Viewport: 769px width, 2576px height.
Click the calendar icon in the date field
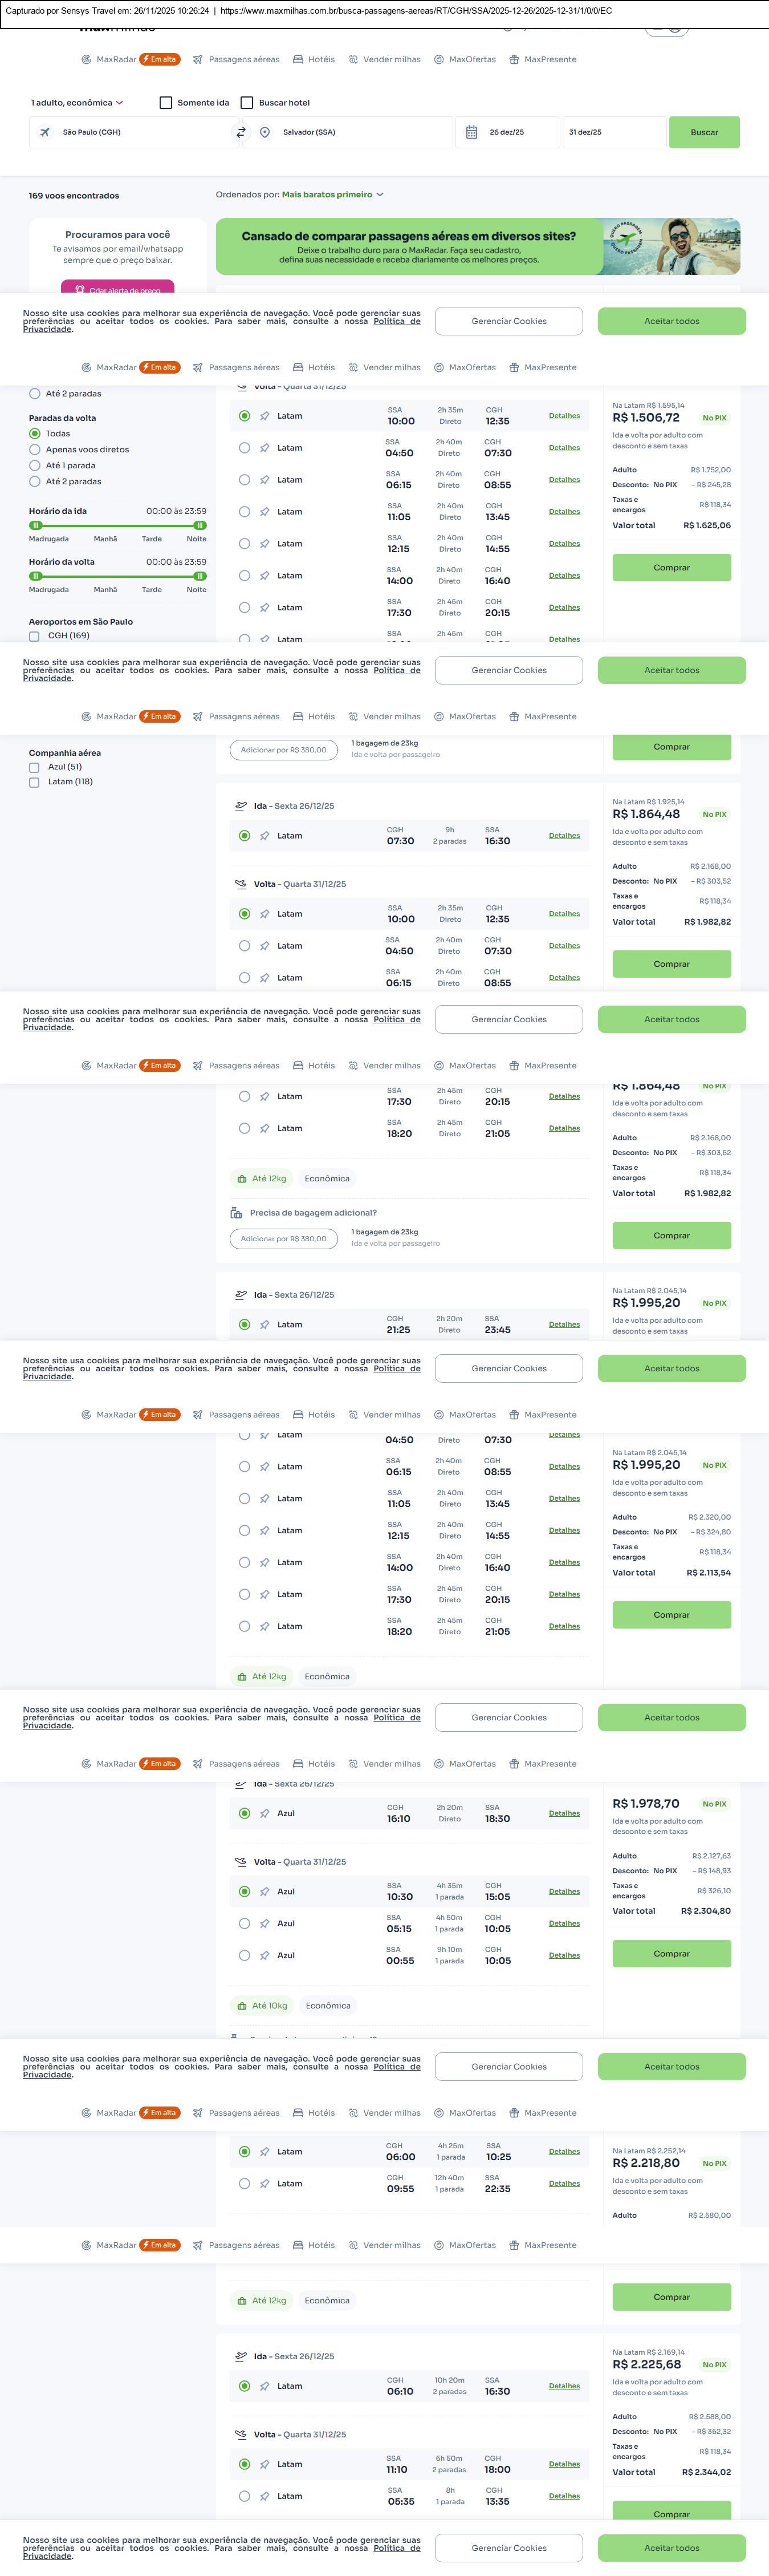coord(472,132)
